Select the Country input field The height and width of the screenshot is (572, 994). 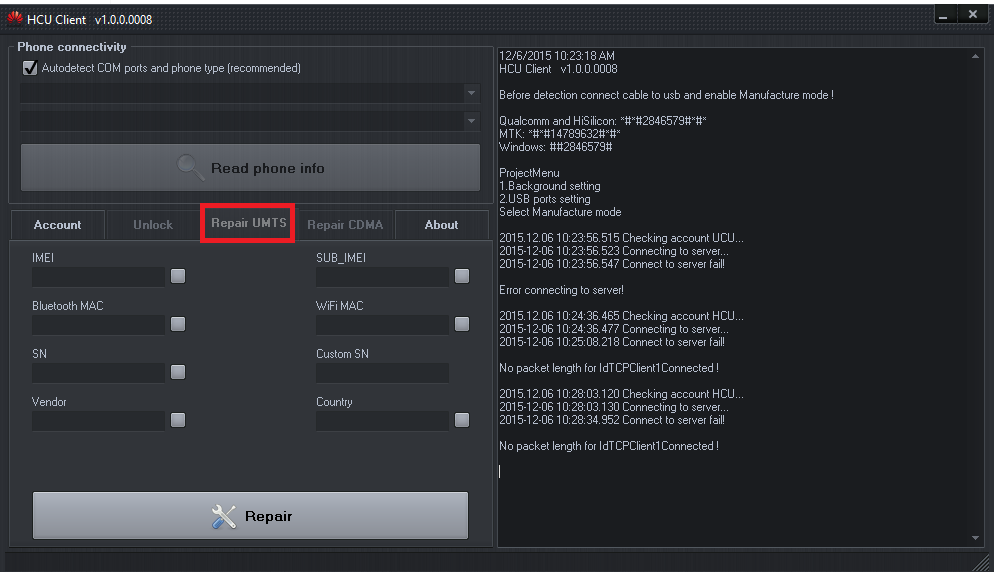pyautogui.click(x=382, y=420)
